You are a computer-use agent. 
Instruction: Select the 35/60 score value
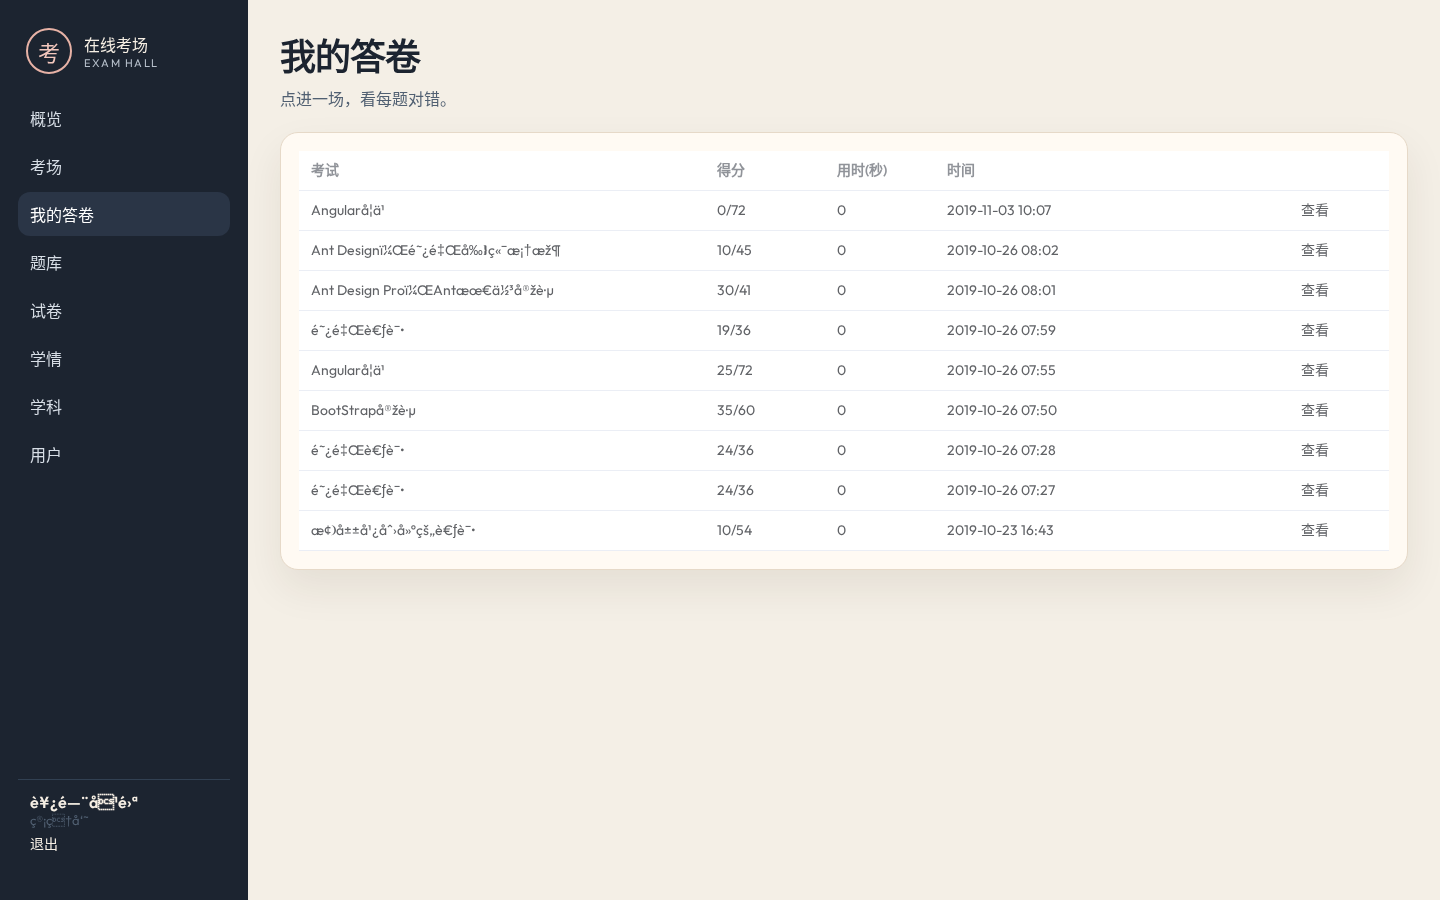click(736, 410)
